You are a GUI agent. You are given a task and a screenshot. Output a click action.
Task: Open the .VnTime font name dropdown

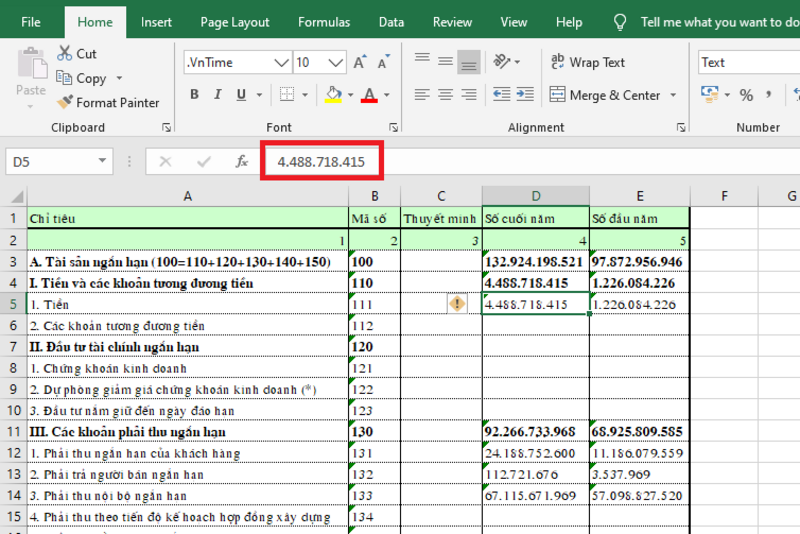tap(280, 62)
